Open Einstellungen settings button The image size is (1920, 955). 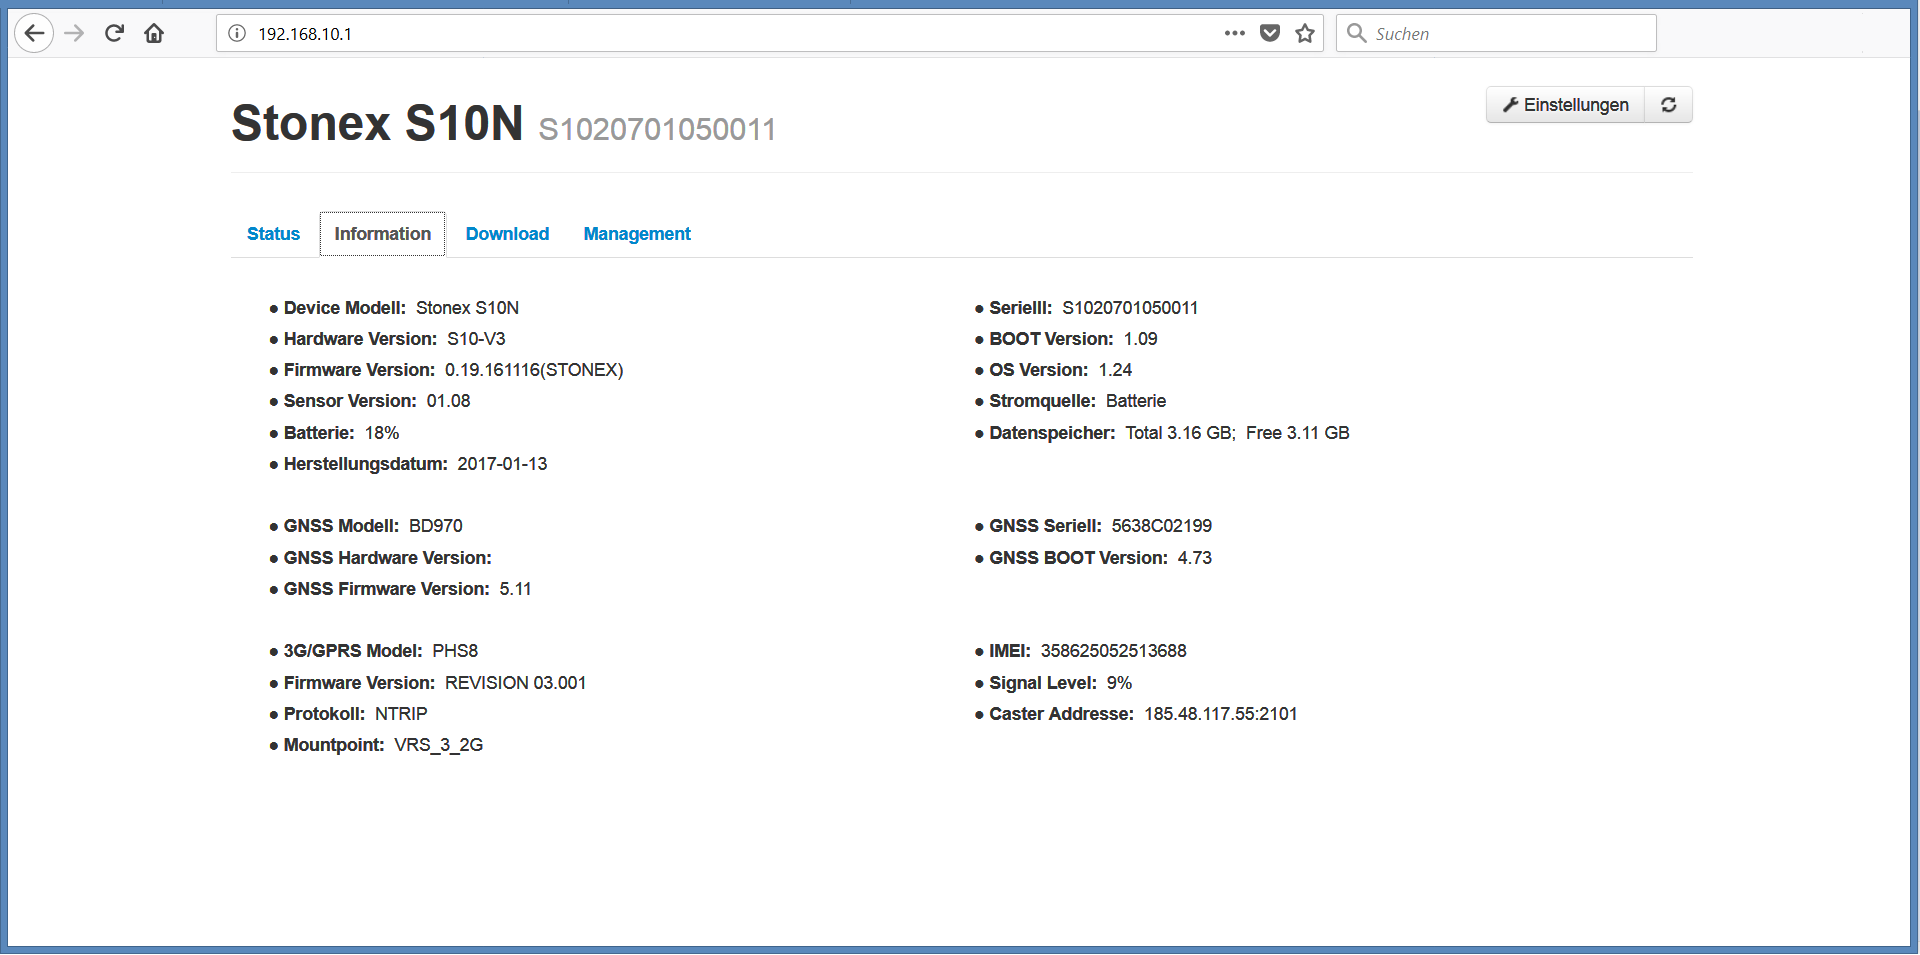click(1566, 105)
